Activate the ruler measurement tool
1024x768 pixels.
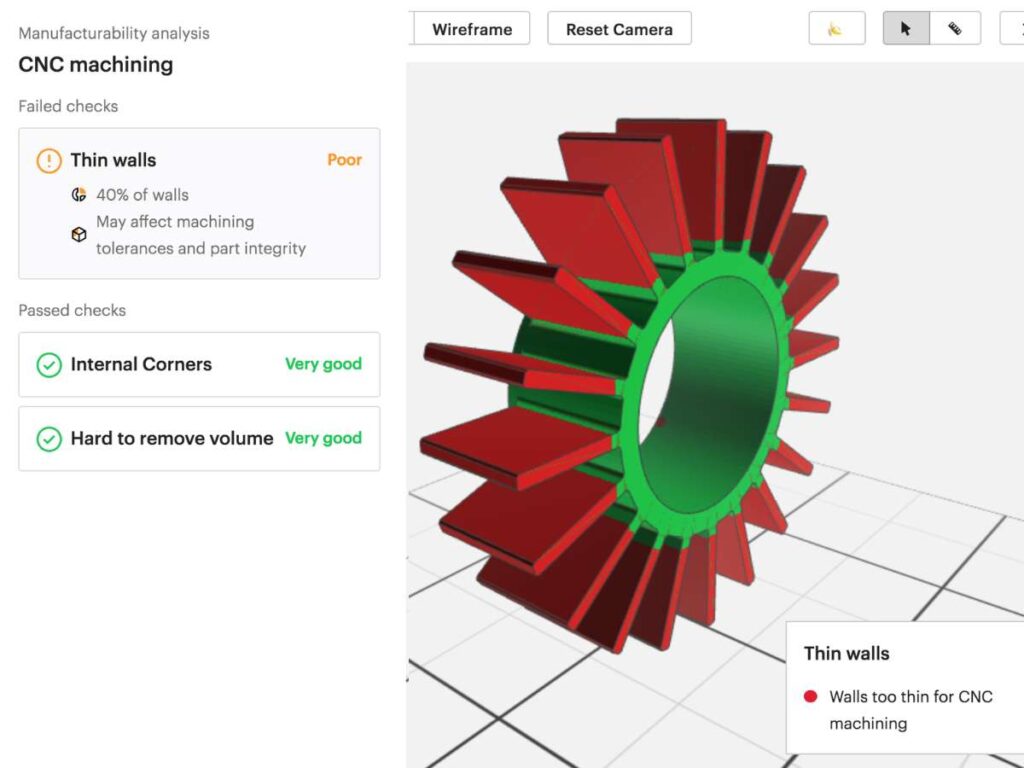click(x=955, y=28)
